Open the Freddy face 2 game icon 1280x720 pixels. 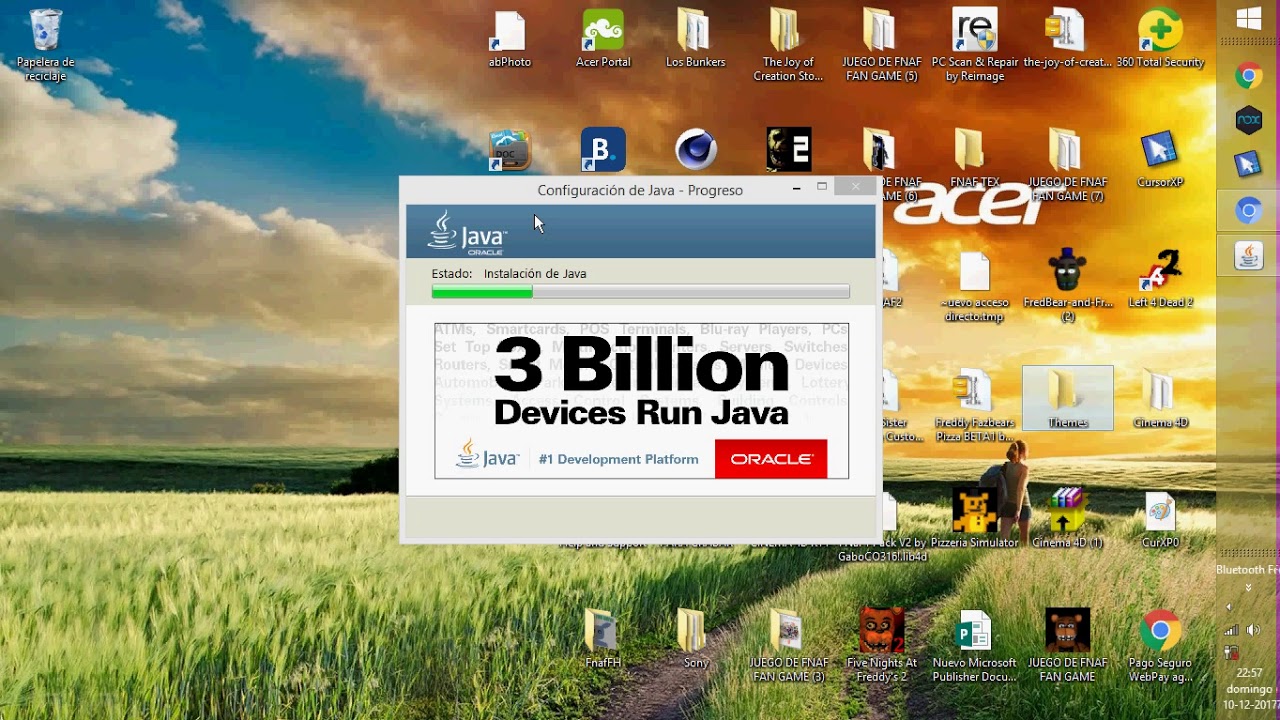coord(788,150)
